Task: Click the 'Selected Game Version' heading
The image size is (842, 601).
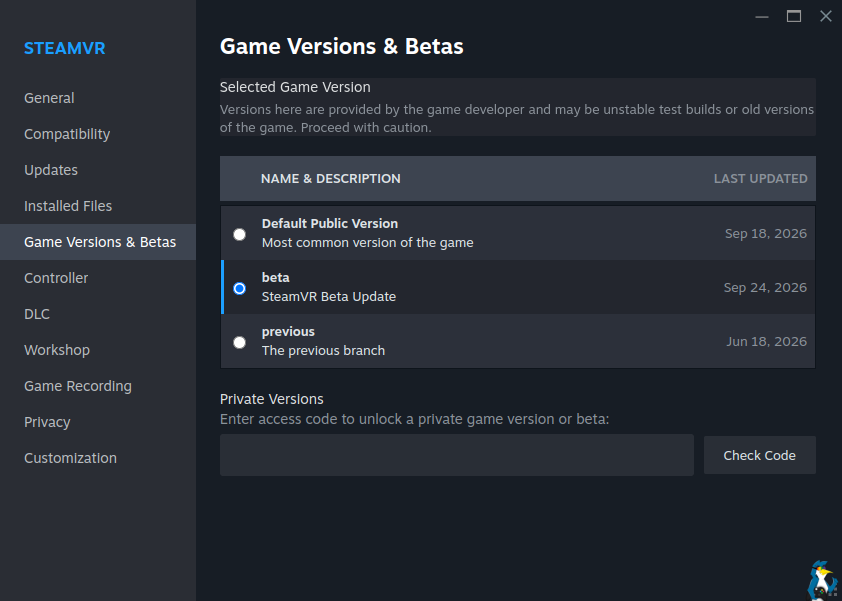Action: [x=295, y=88]
